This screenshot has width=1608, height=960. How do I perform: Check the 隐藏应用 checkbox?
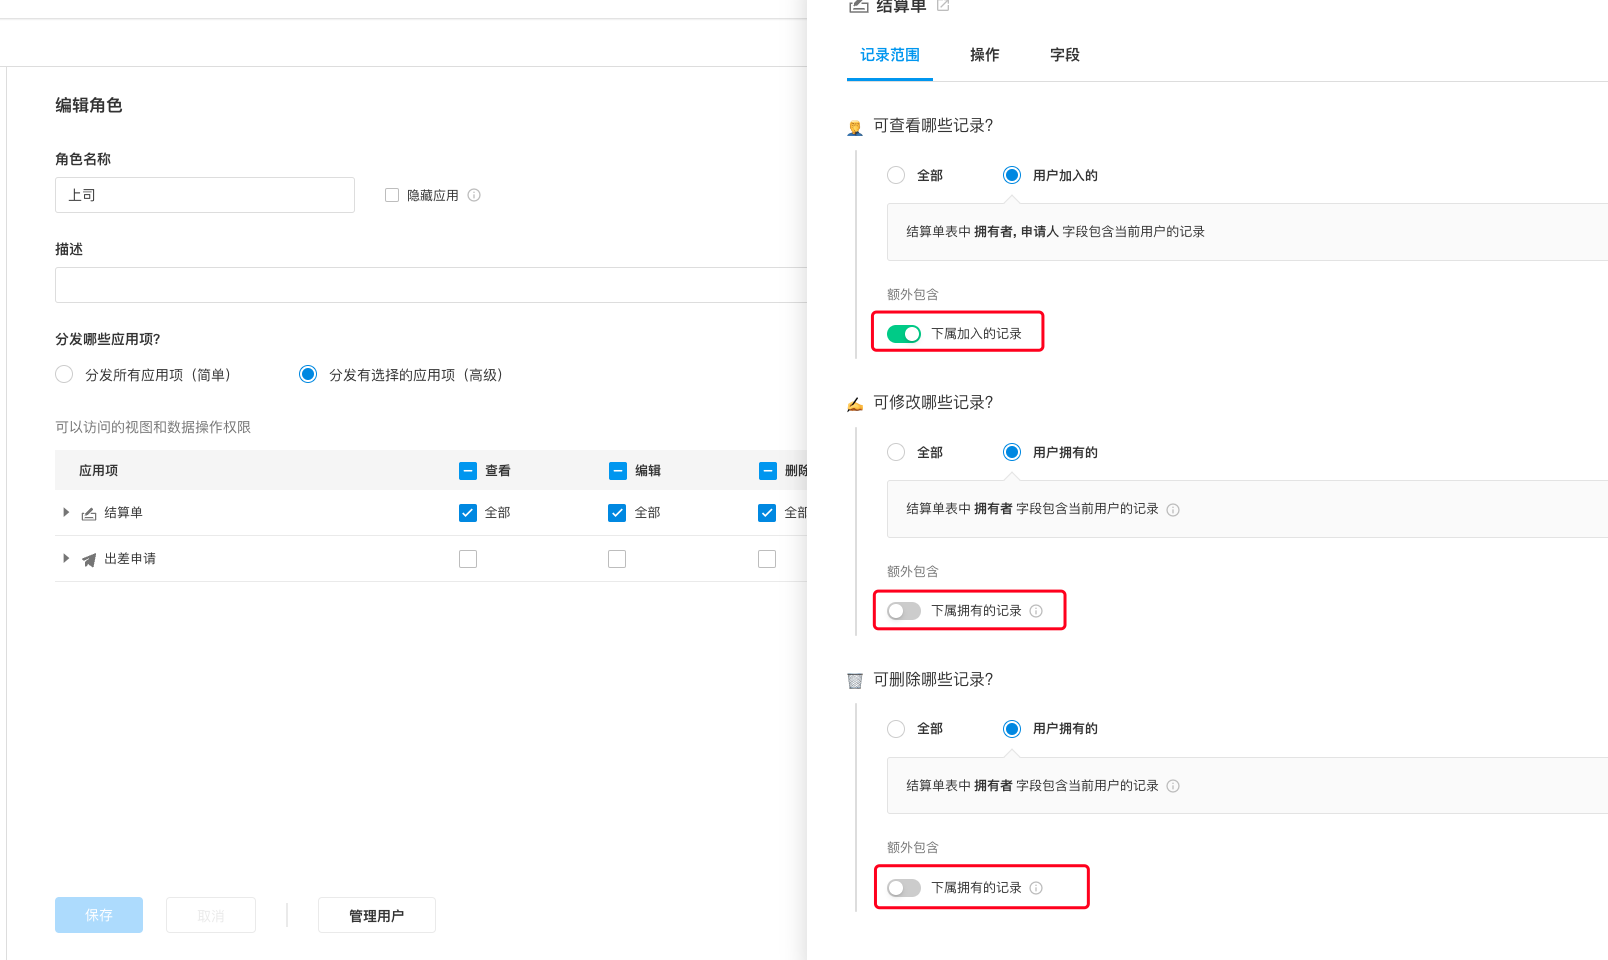(392, 195)
